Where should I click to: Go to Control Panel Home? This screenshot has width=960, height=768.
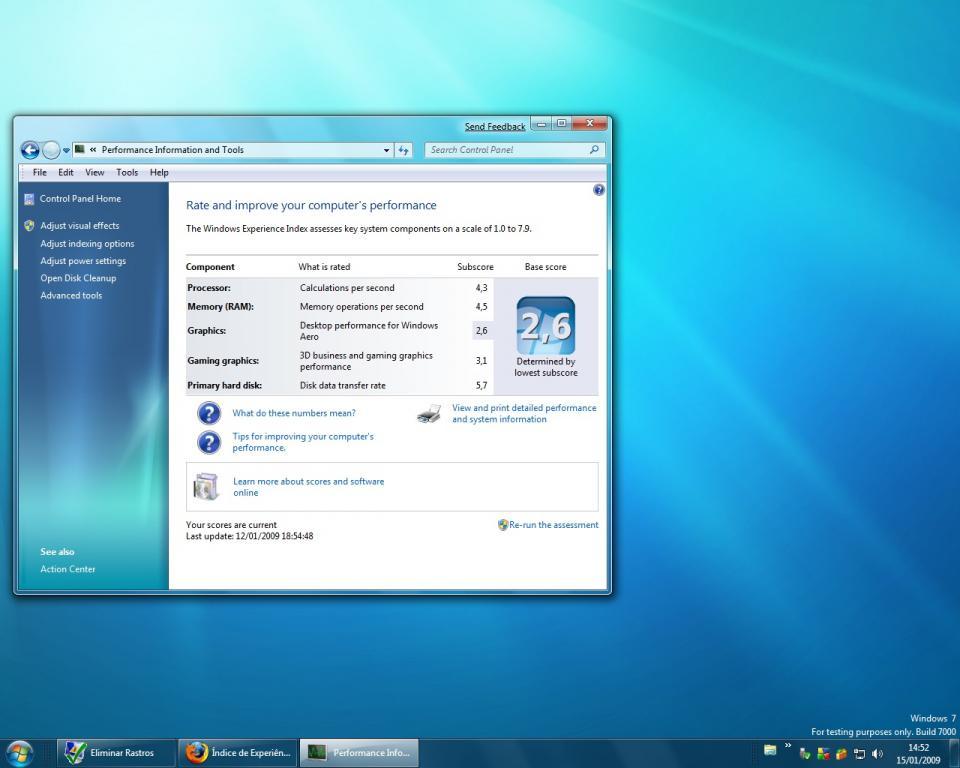click(x=80, y=198)
